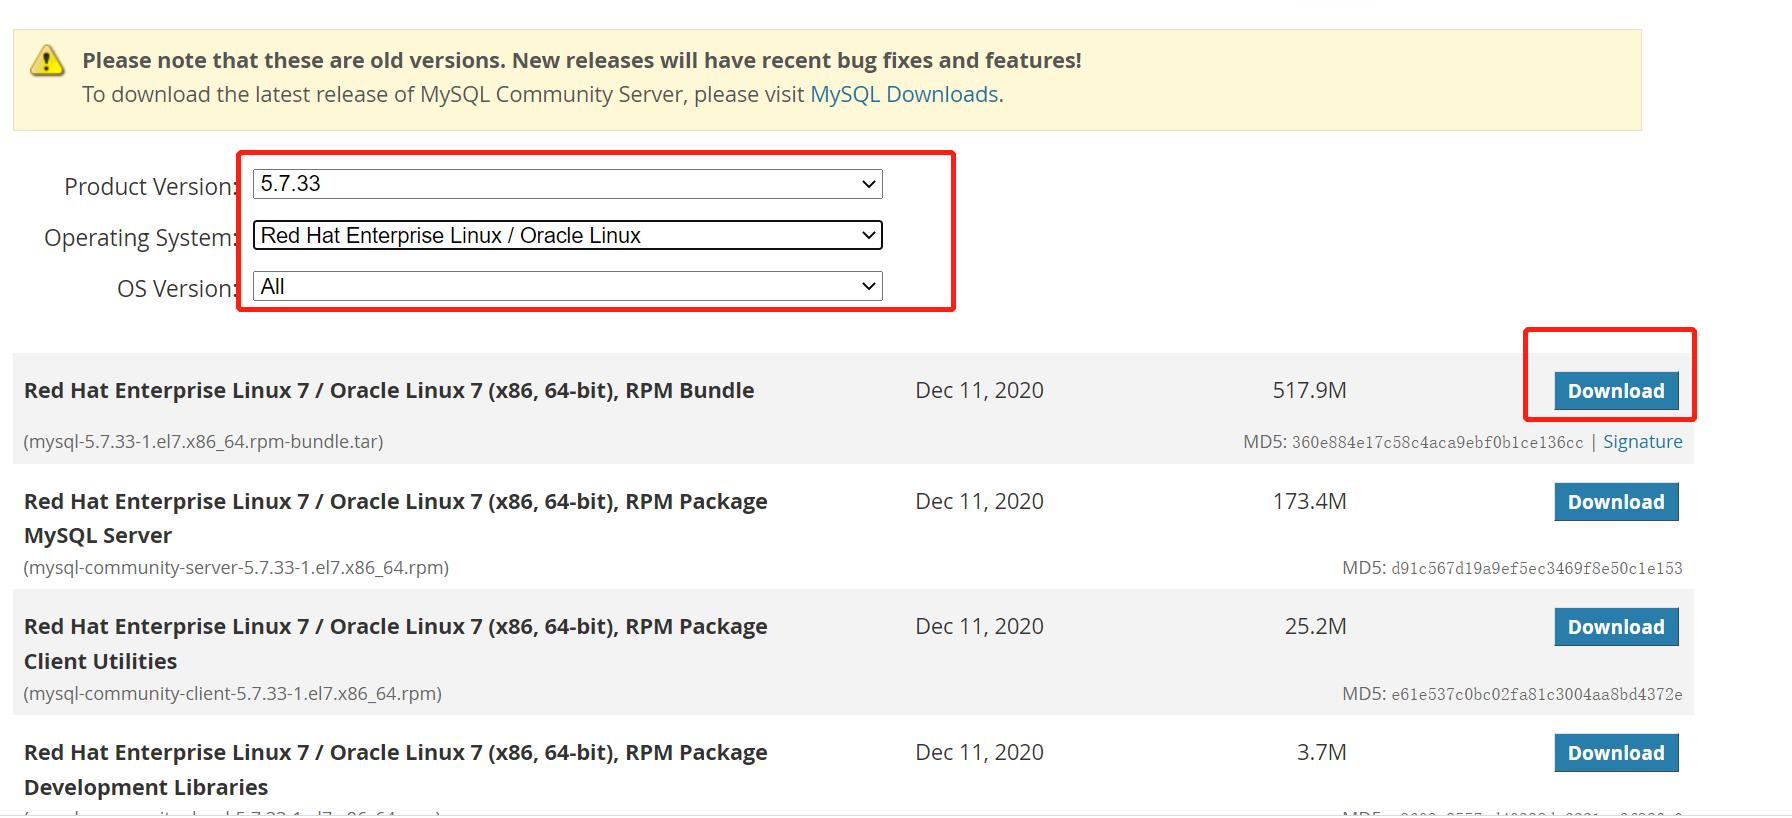Click the MySQL Server row date Dec 11, 2020
Viewport: 1792px width, 818px height.
(x=979, y=502)
